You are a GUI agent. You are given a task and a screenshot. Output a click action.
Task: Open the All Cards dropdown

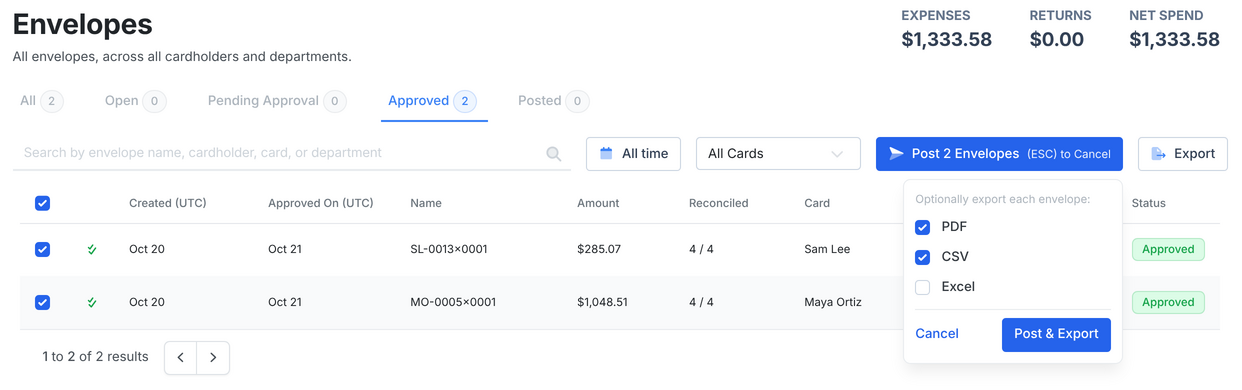[x=778, y=154]
